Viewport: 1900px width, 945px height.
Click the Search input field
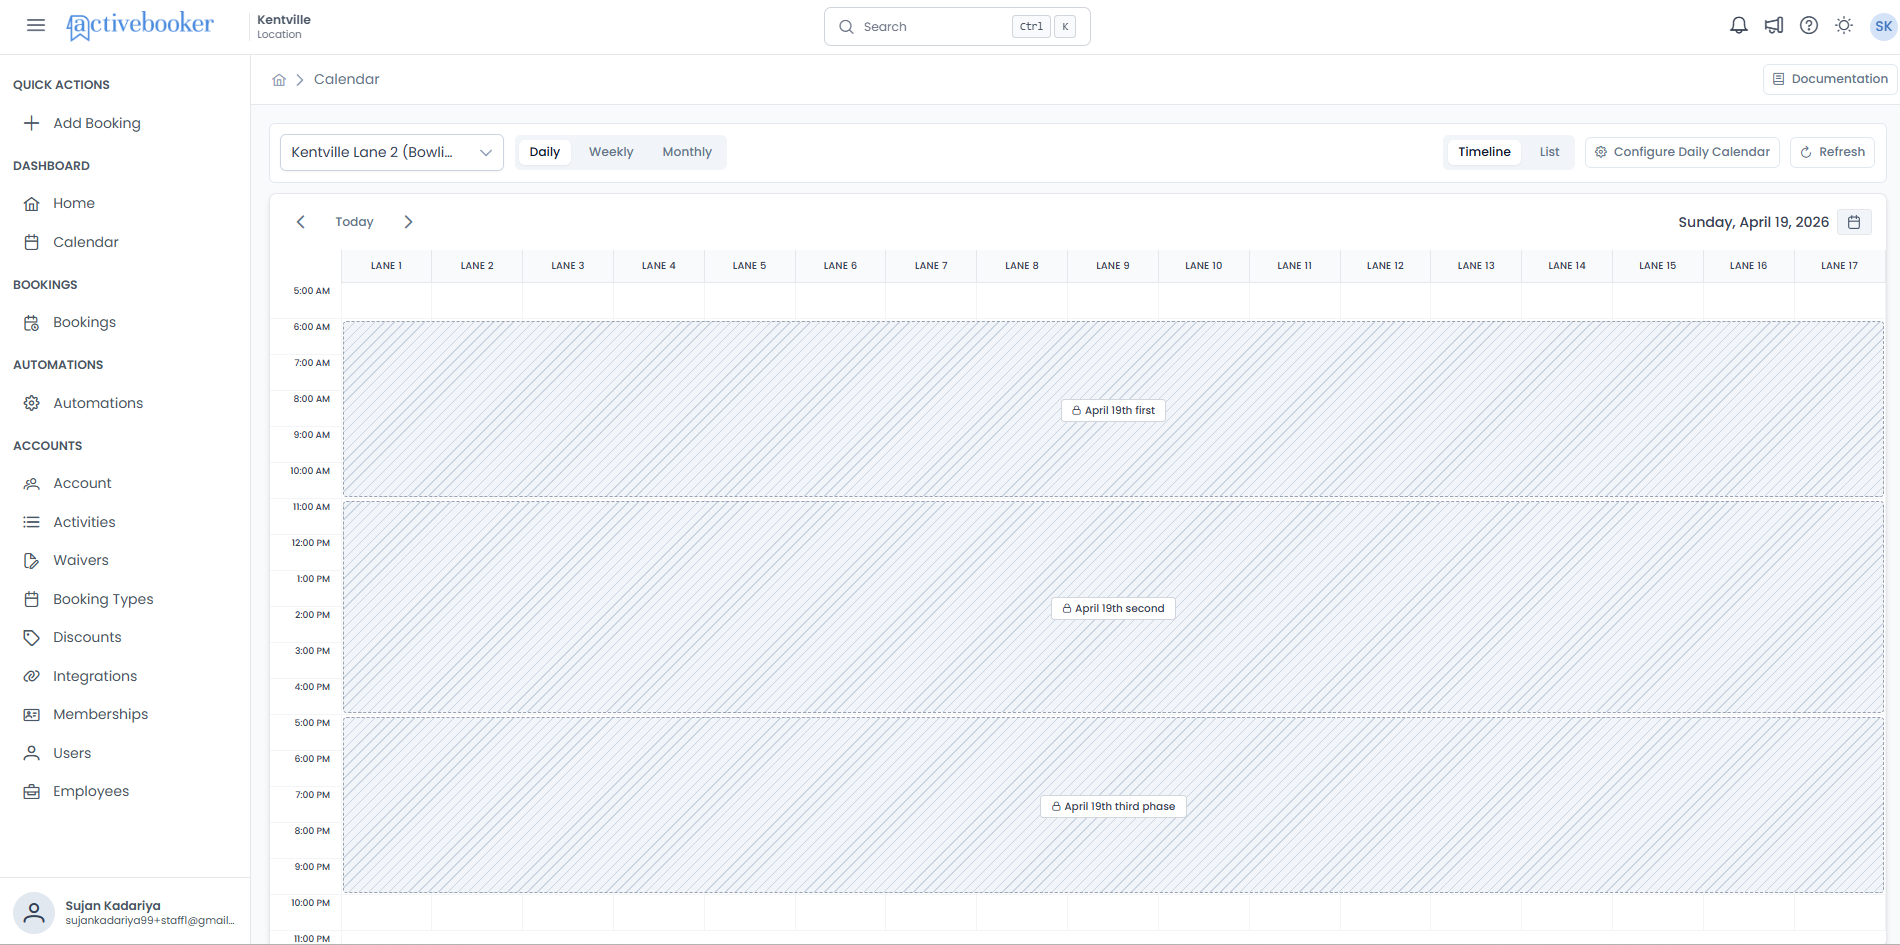pyautogui.click(x=957, y=27)
